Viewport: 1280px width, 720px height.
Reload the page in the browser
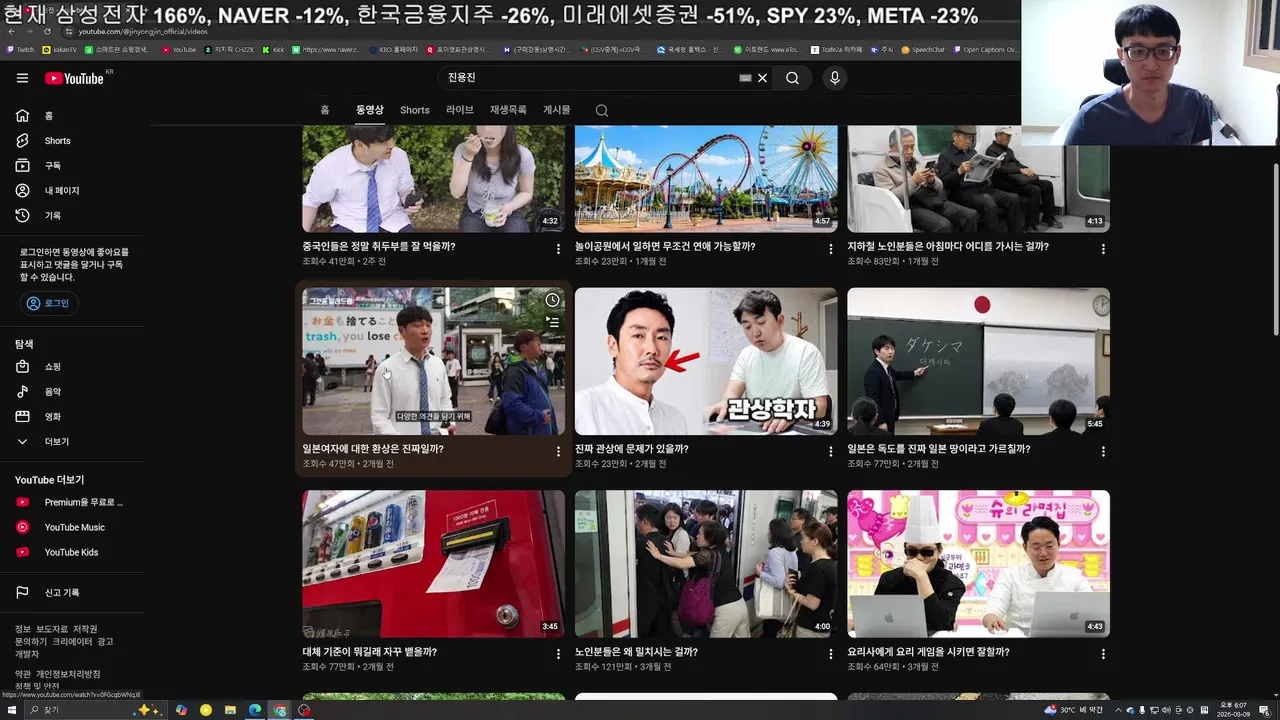point(47,32)
